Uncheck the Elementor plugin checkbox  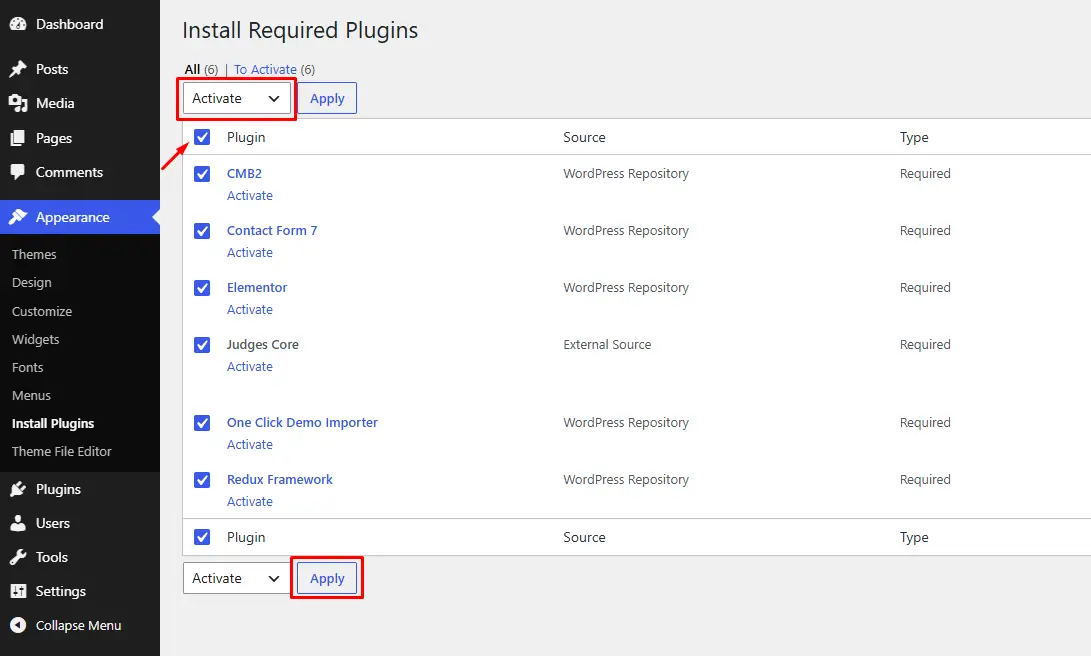point(202,287)
